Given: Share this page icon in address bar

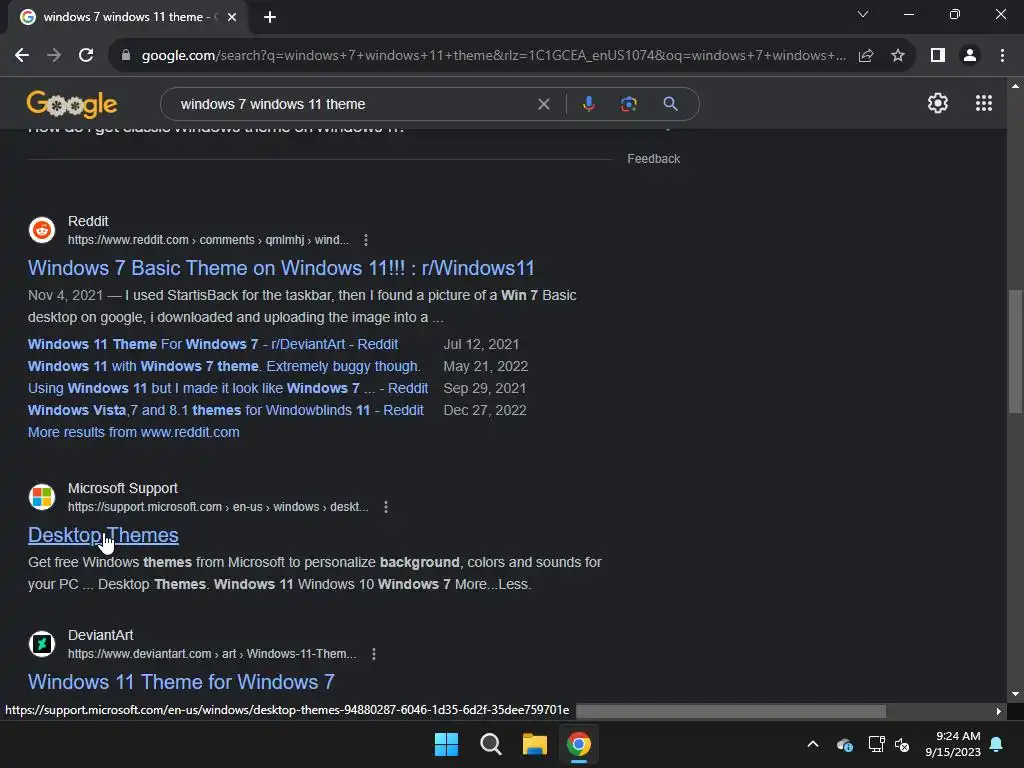Looking at the screenshot, I should click(866, 56).
